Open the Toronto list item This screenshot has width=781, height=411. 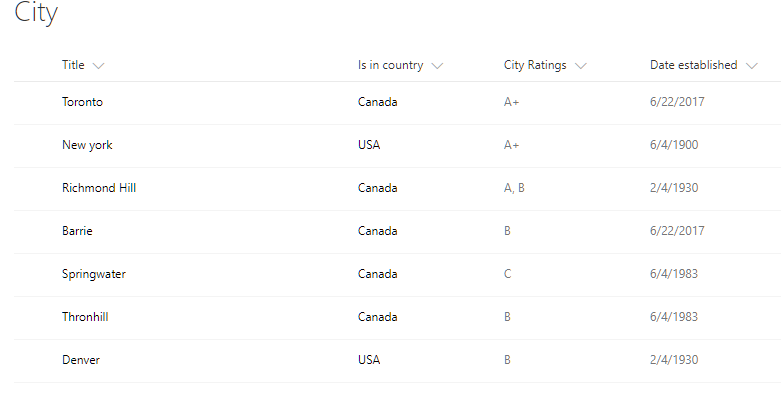tap(82, 102)
